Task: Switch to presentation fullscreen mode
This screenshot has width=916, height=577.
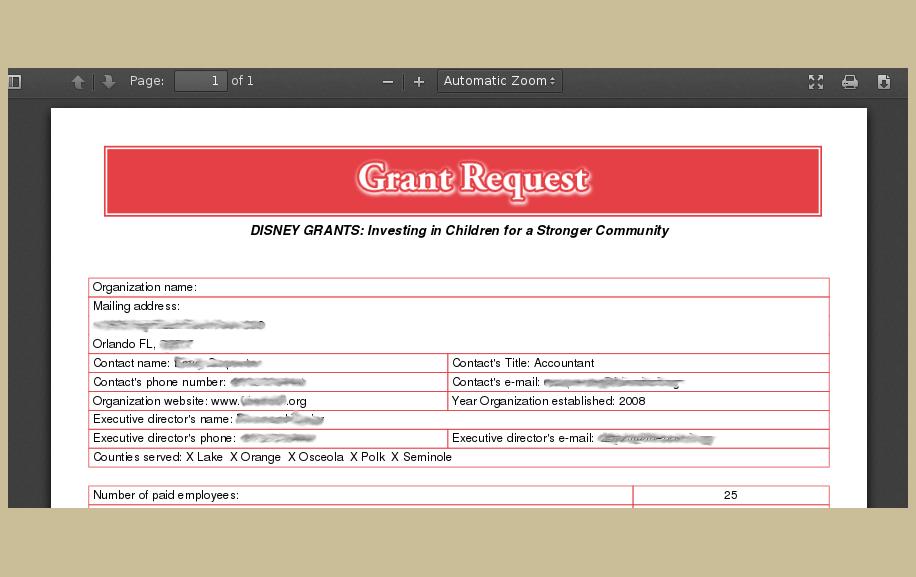Action: (816, 82)
